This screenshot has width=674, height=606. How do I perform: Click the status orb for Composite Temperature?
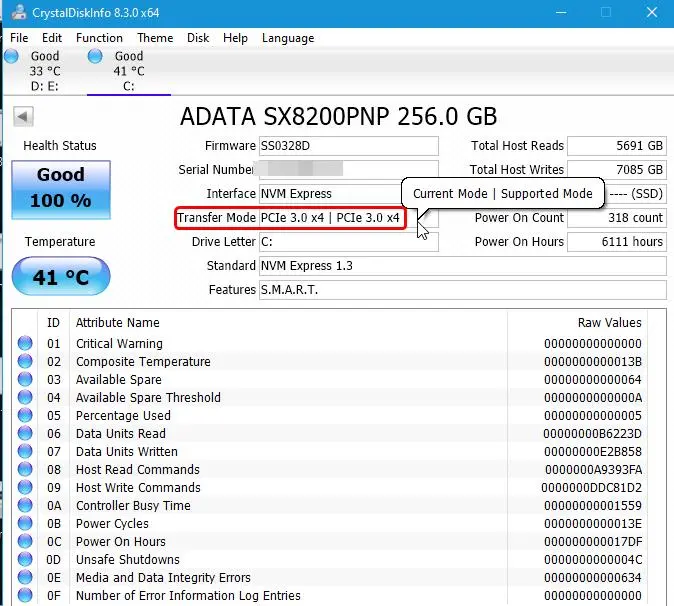tap(25, 361)
